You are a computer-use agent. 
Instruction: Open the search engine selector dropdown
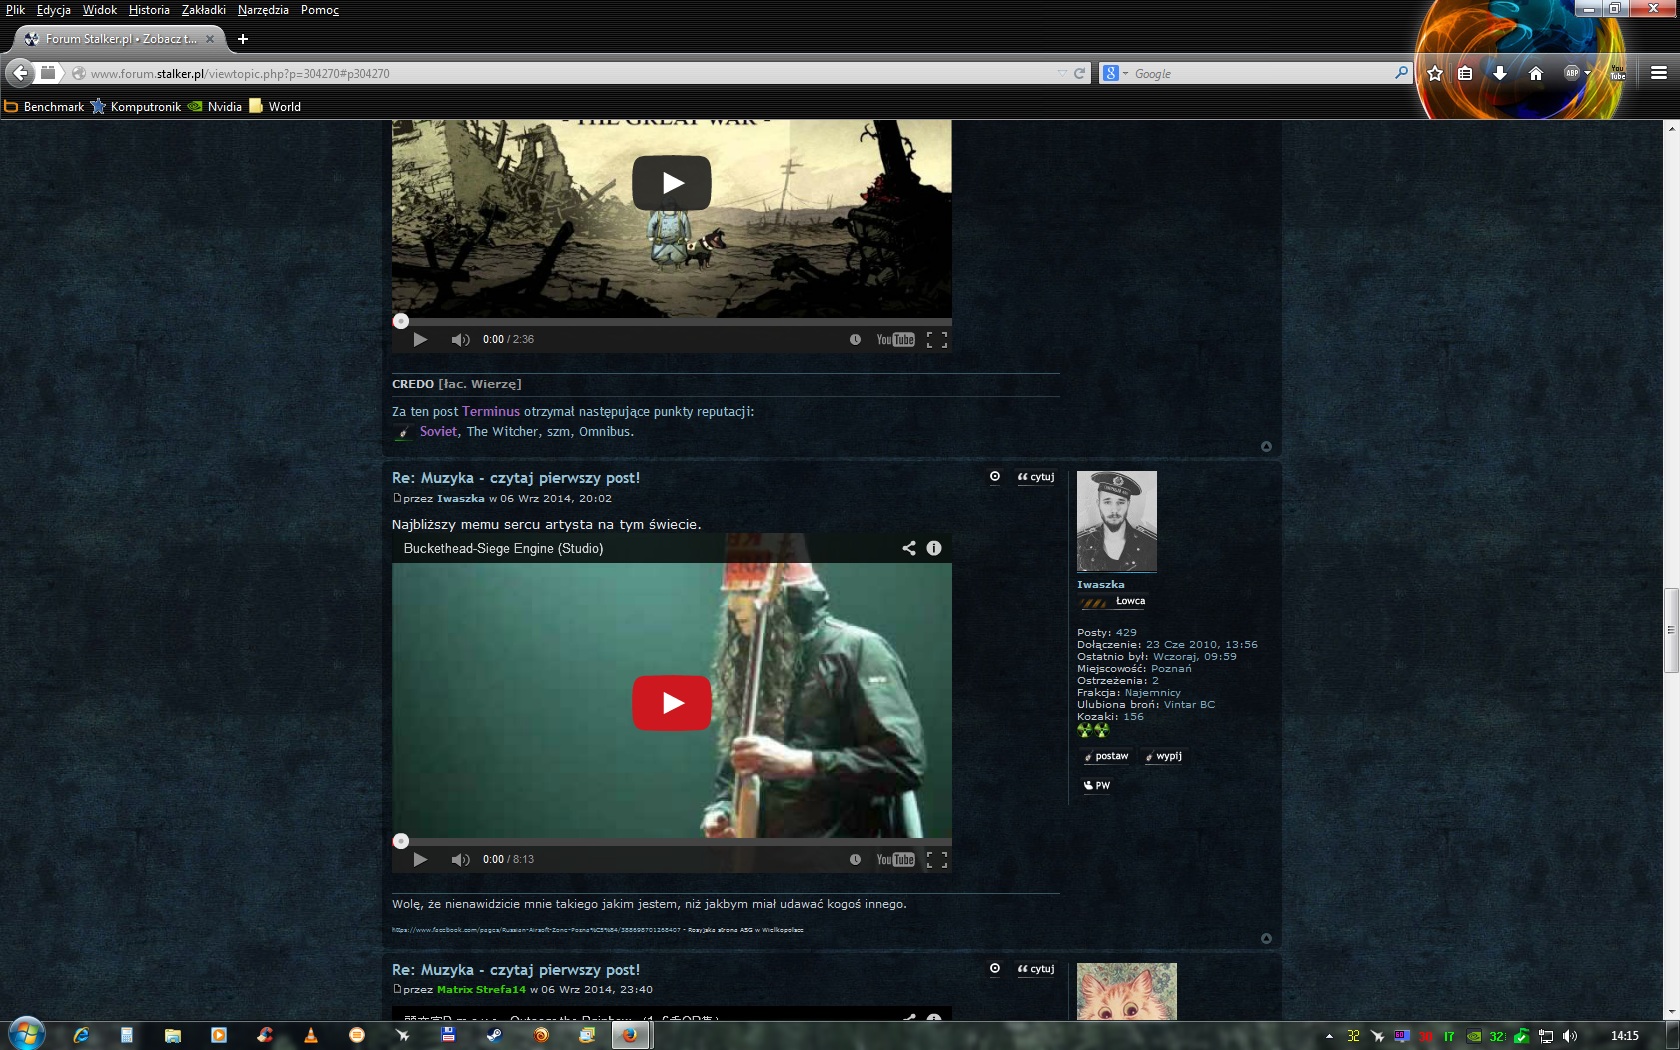[x=1124, y=74]
